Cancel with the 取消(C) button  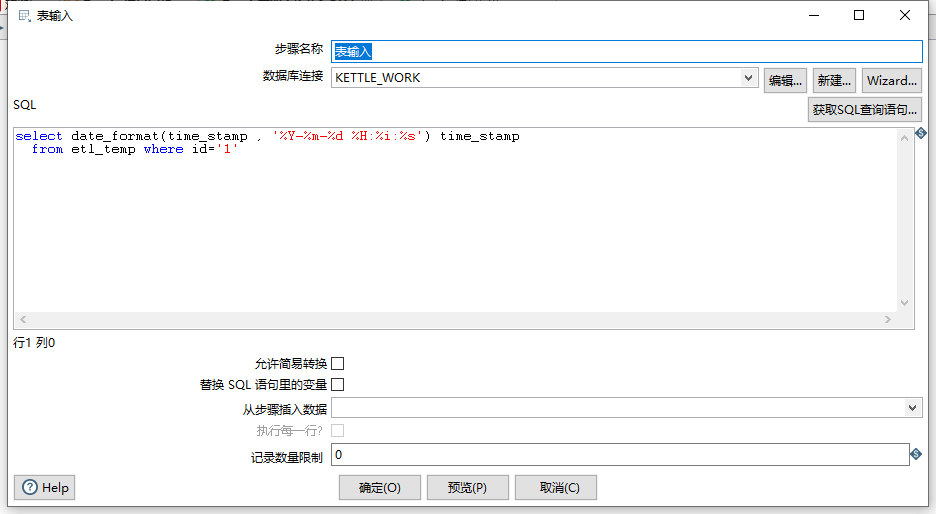556,488
